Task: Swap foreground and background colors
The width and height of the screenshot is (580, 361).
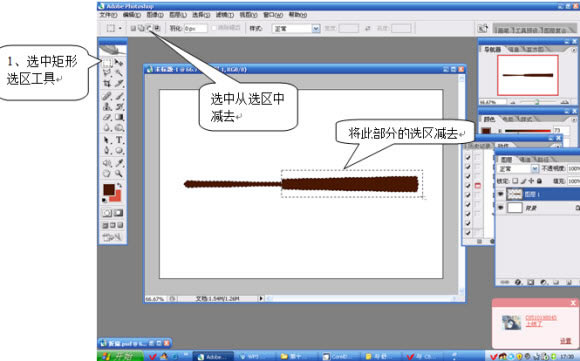Action: [119, 185]
